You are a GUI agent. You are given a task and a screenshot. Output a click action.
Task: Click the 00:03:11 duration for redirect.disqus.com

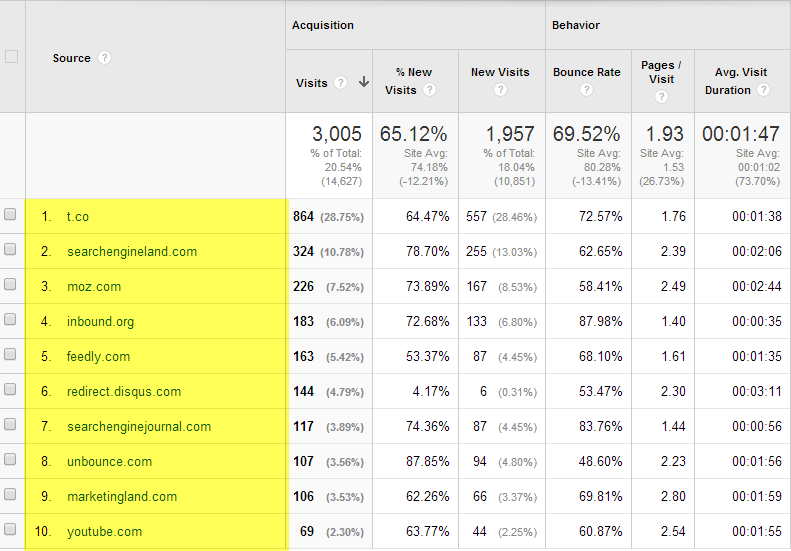[757, 392]
